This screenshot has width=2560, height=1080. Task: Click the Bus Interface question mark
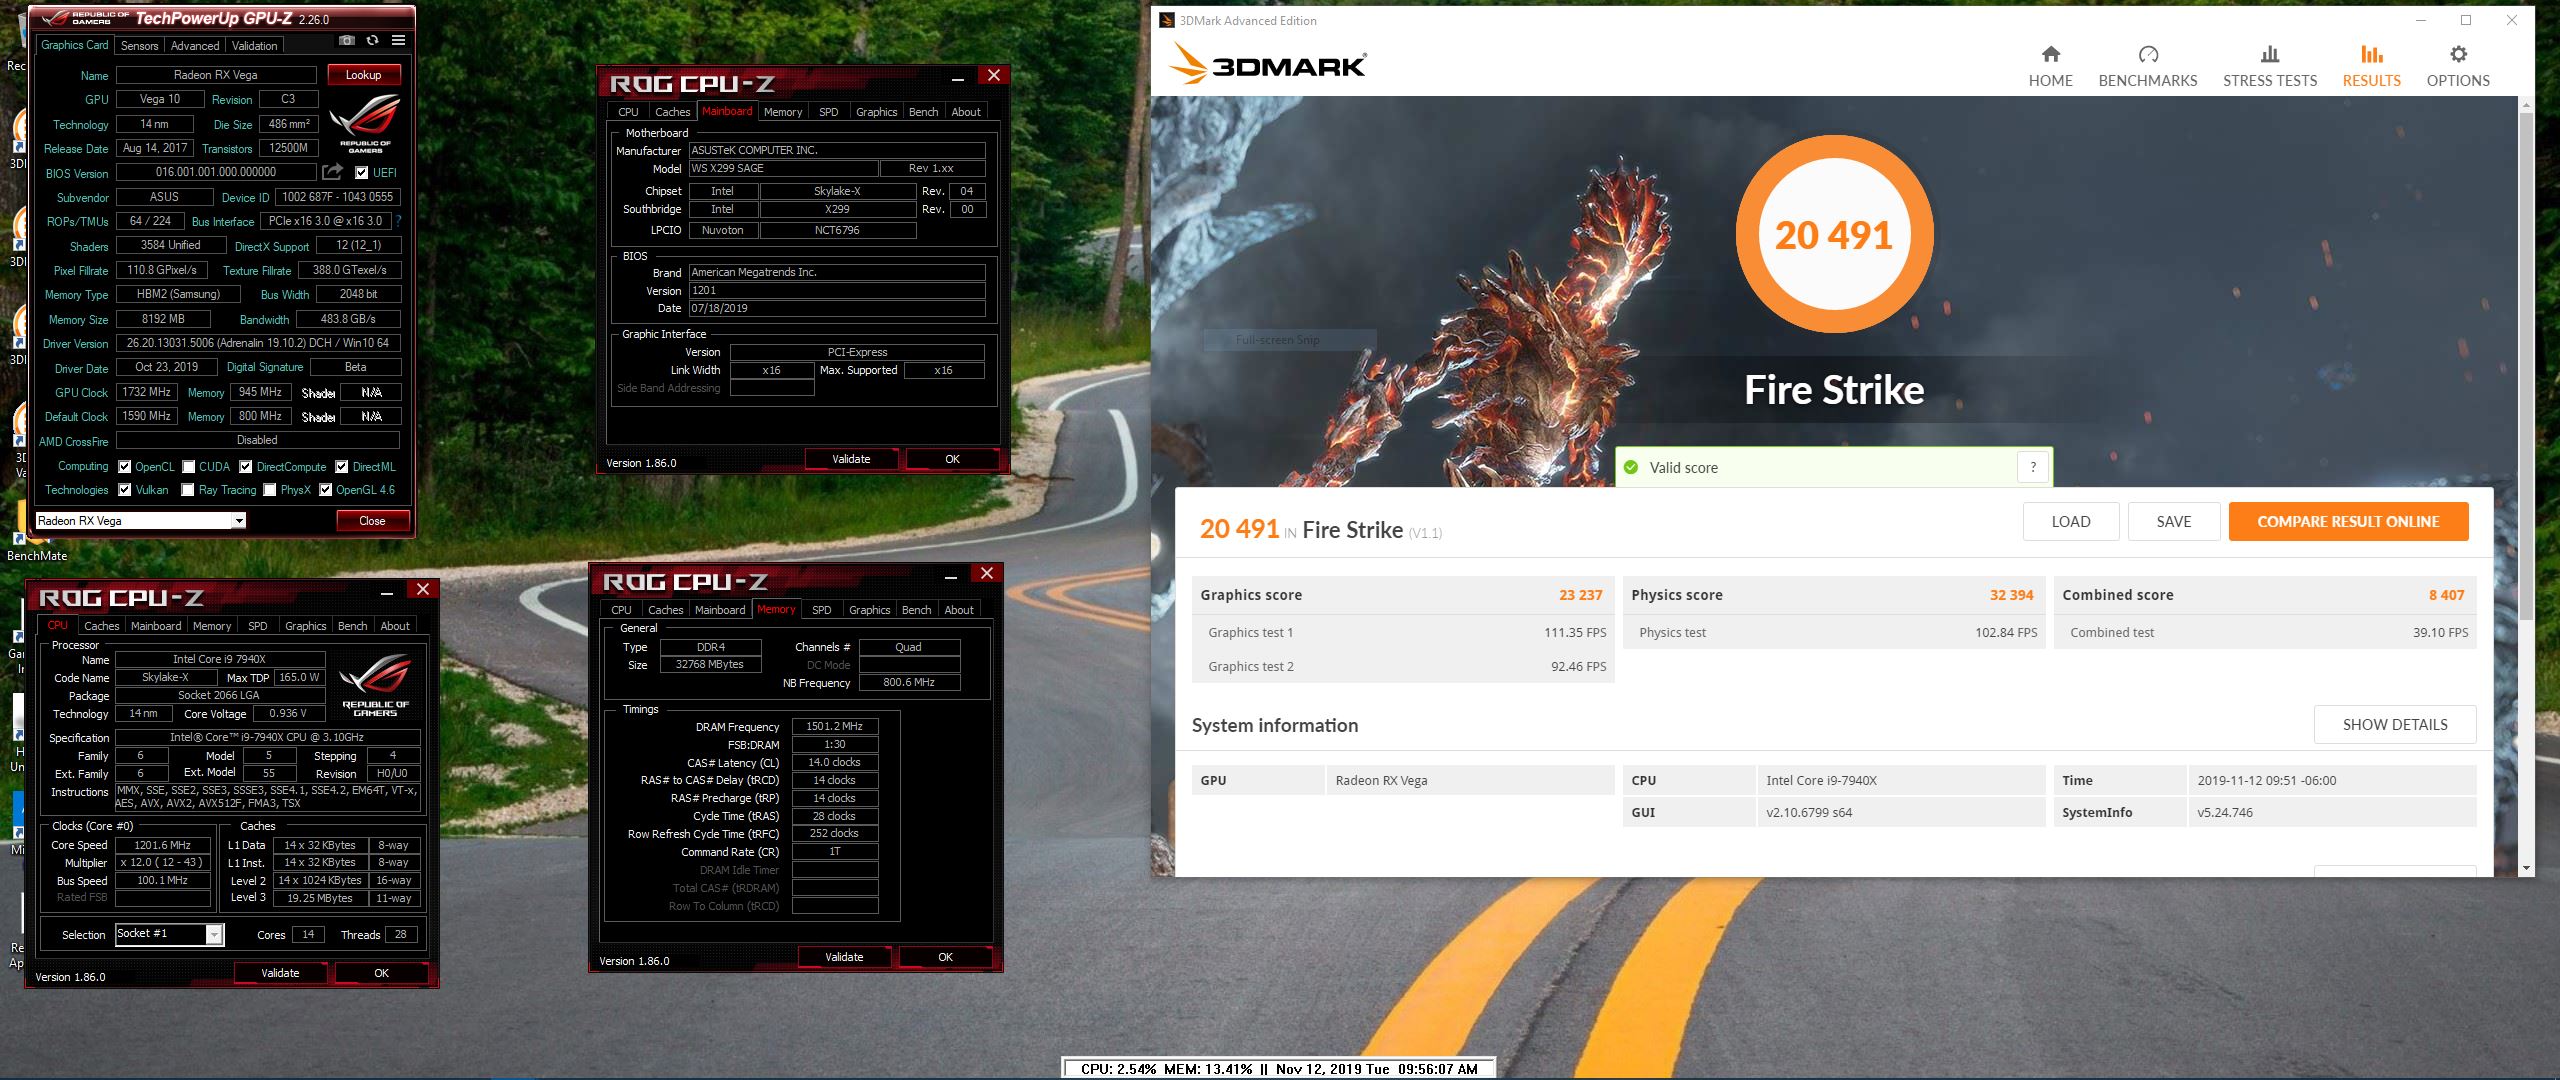pos(399,221)
